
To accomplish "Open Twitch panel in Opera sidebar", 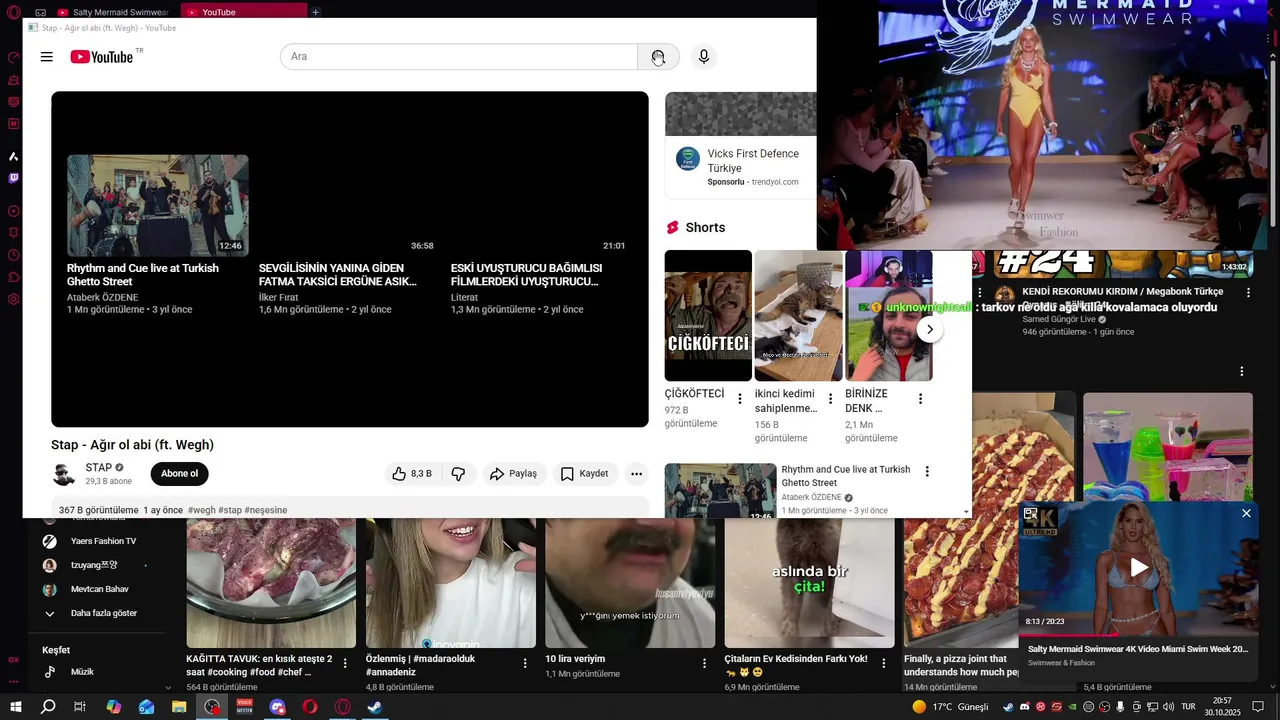I will [x=14, y=178].
